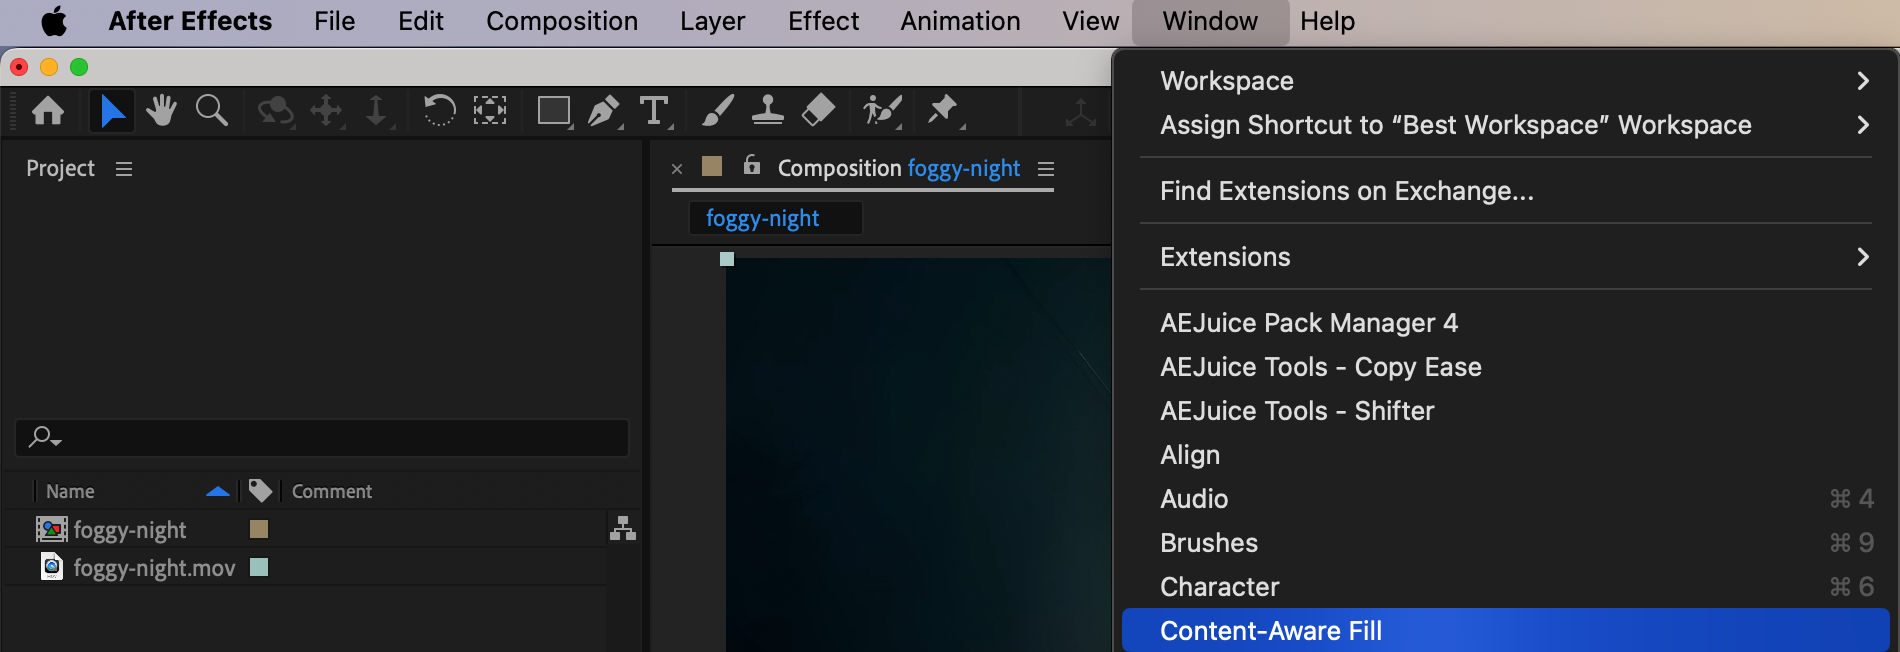This screenshot has width=1900, height=652.
Task: Open the View menu
Action: 1090,21
